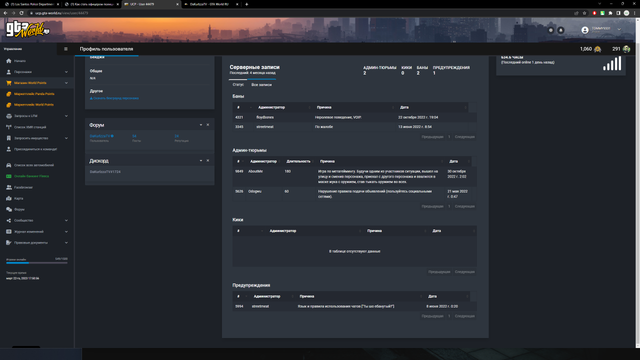Open a new browser tab with plus

click(x=247, y=4)
